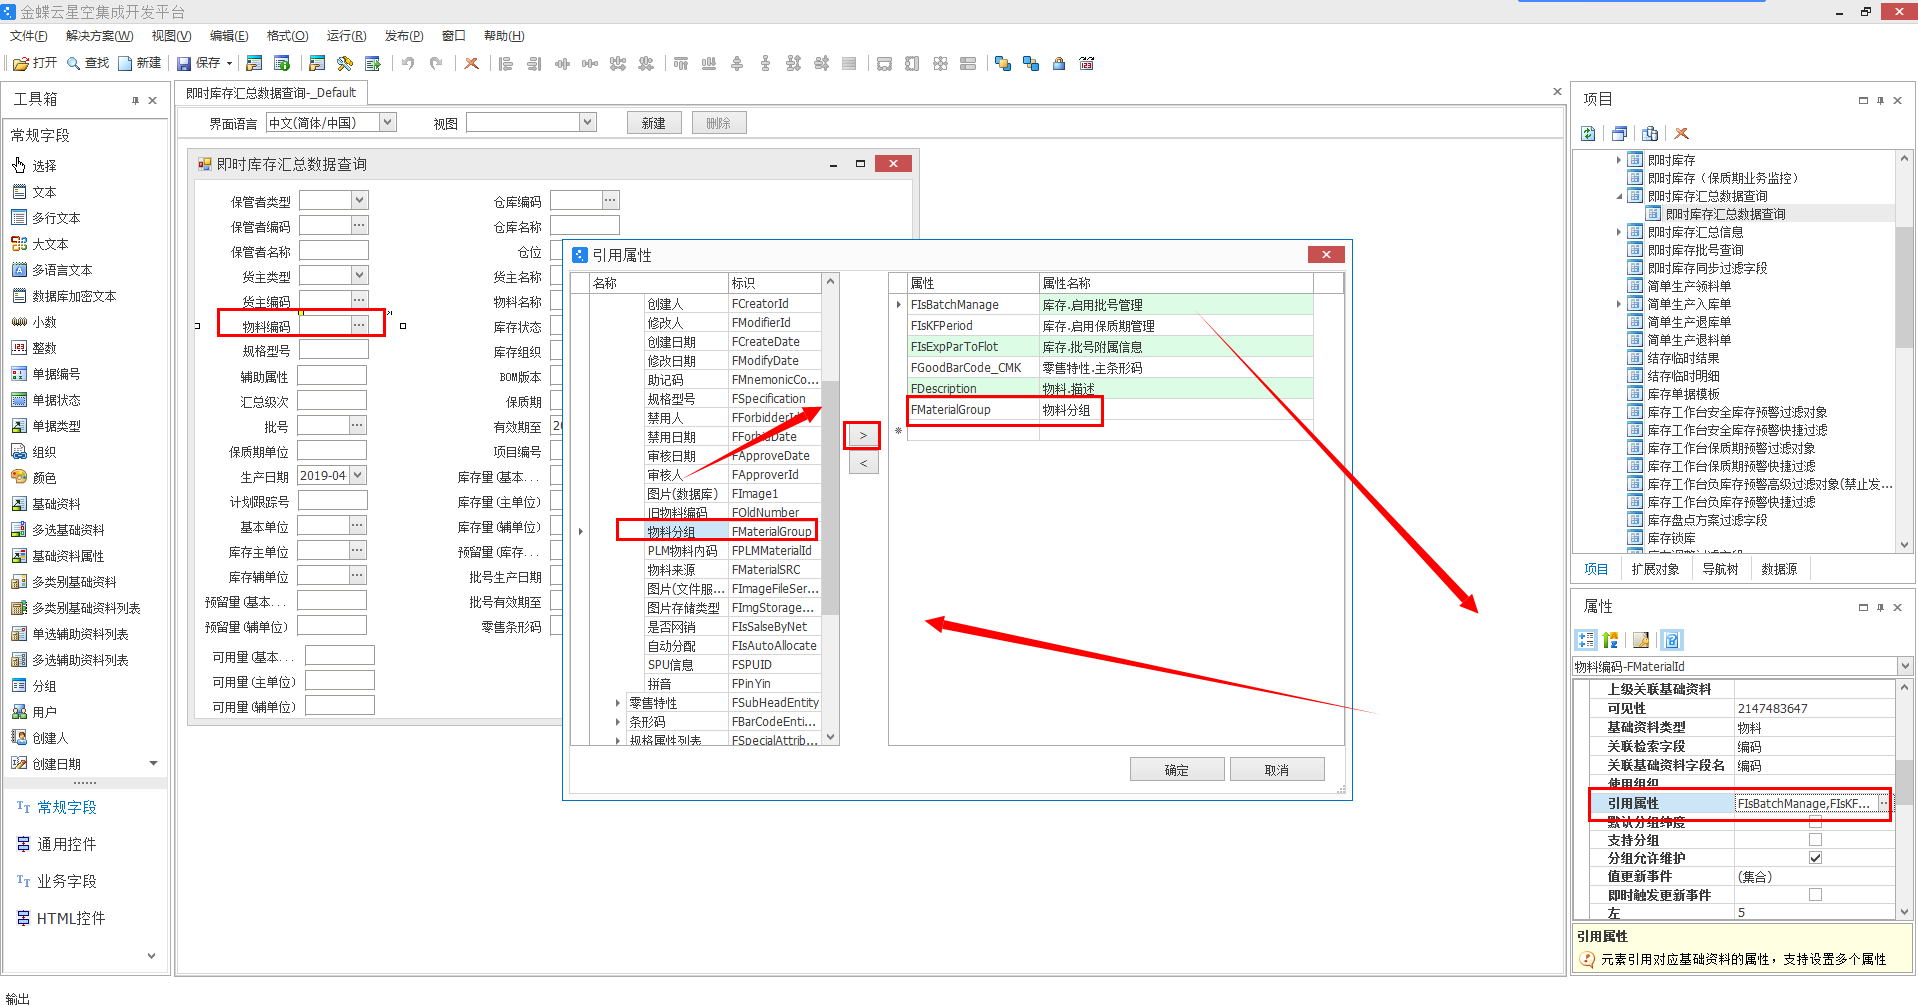
Task: Open the Save button dropdown arrow
Action: [x=230, y=63]
